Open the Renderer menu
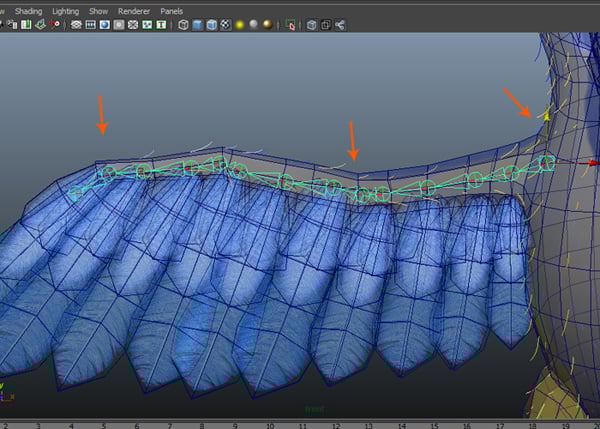The image size is (600, 429). tap(133, 10)
